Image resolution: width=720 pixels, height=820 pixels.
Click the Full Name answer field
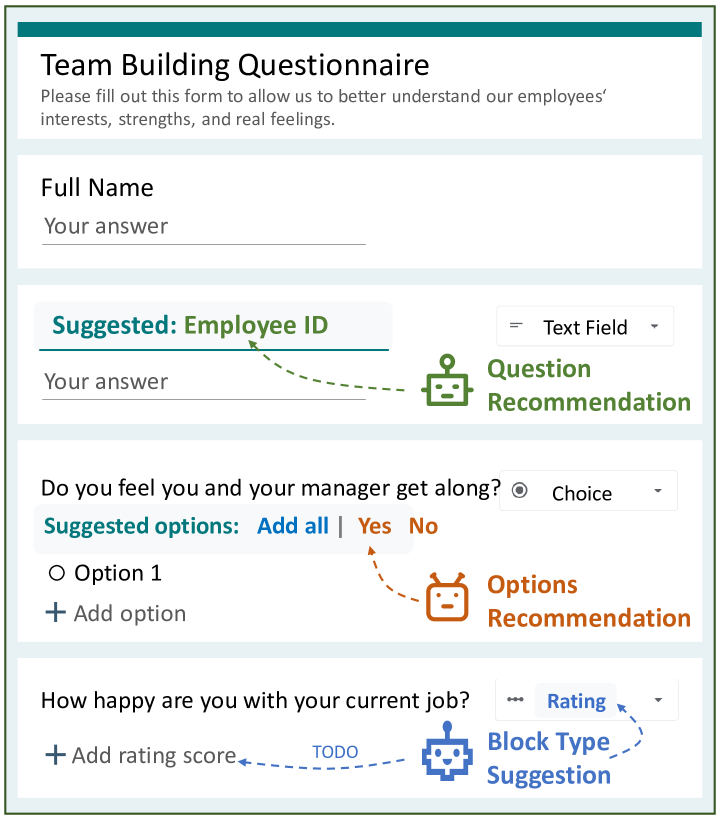[204, 228]
